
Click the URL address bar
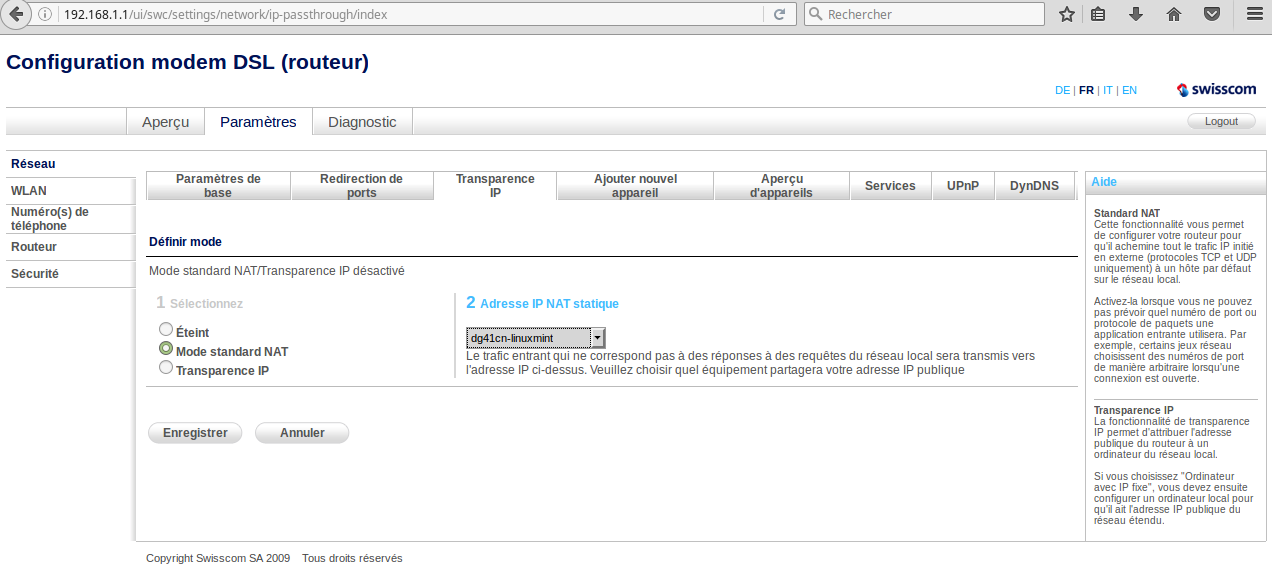(411, 15)
